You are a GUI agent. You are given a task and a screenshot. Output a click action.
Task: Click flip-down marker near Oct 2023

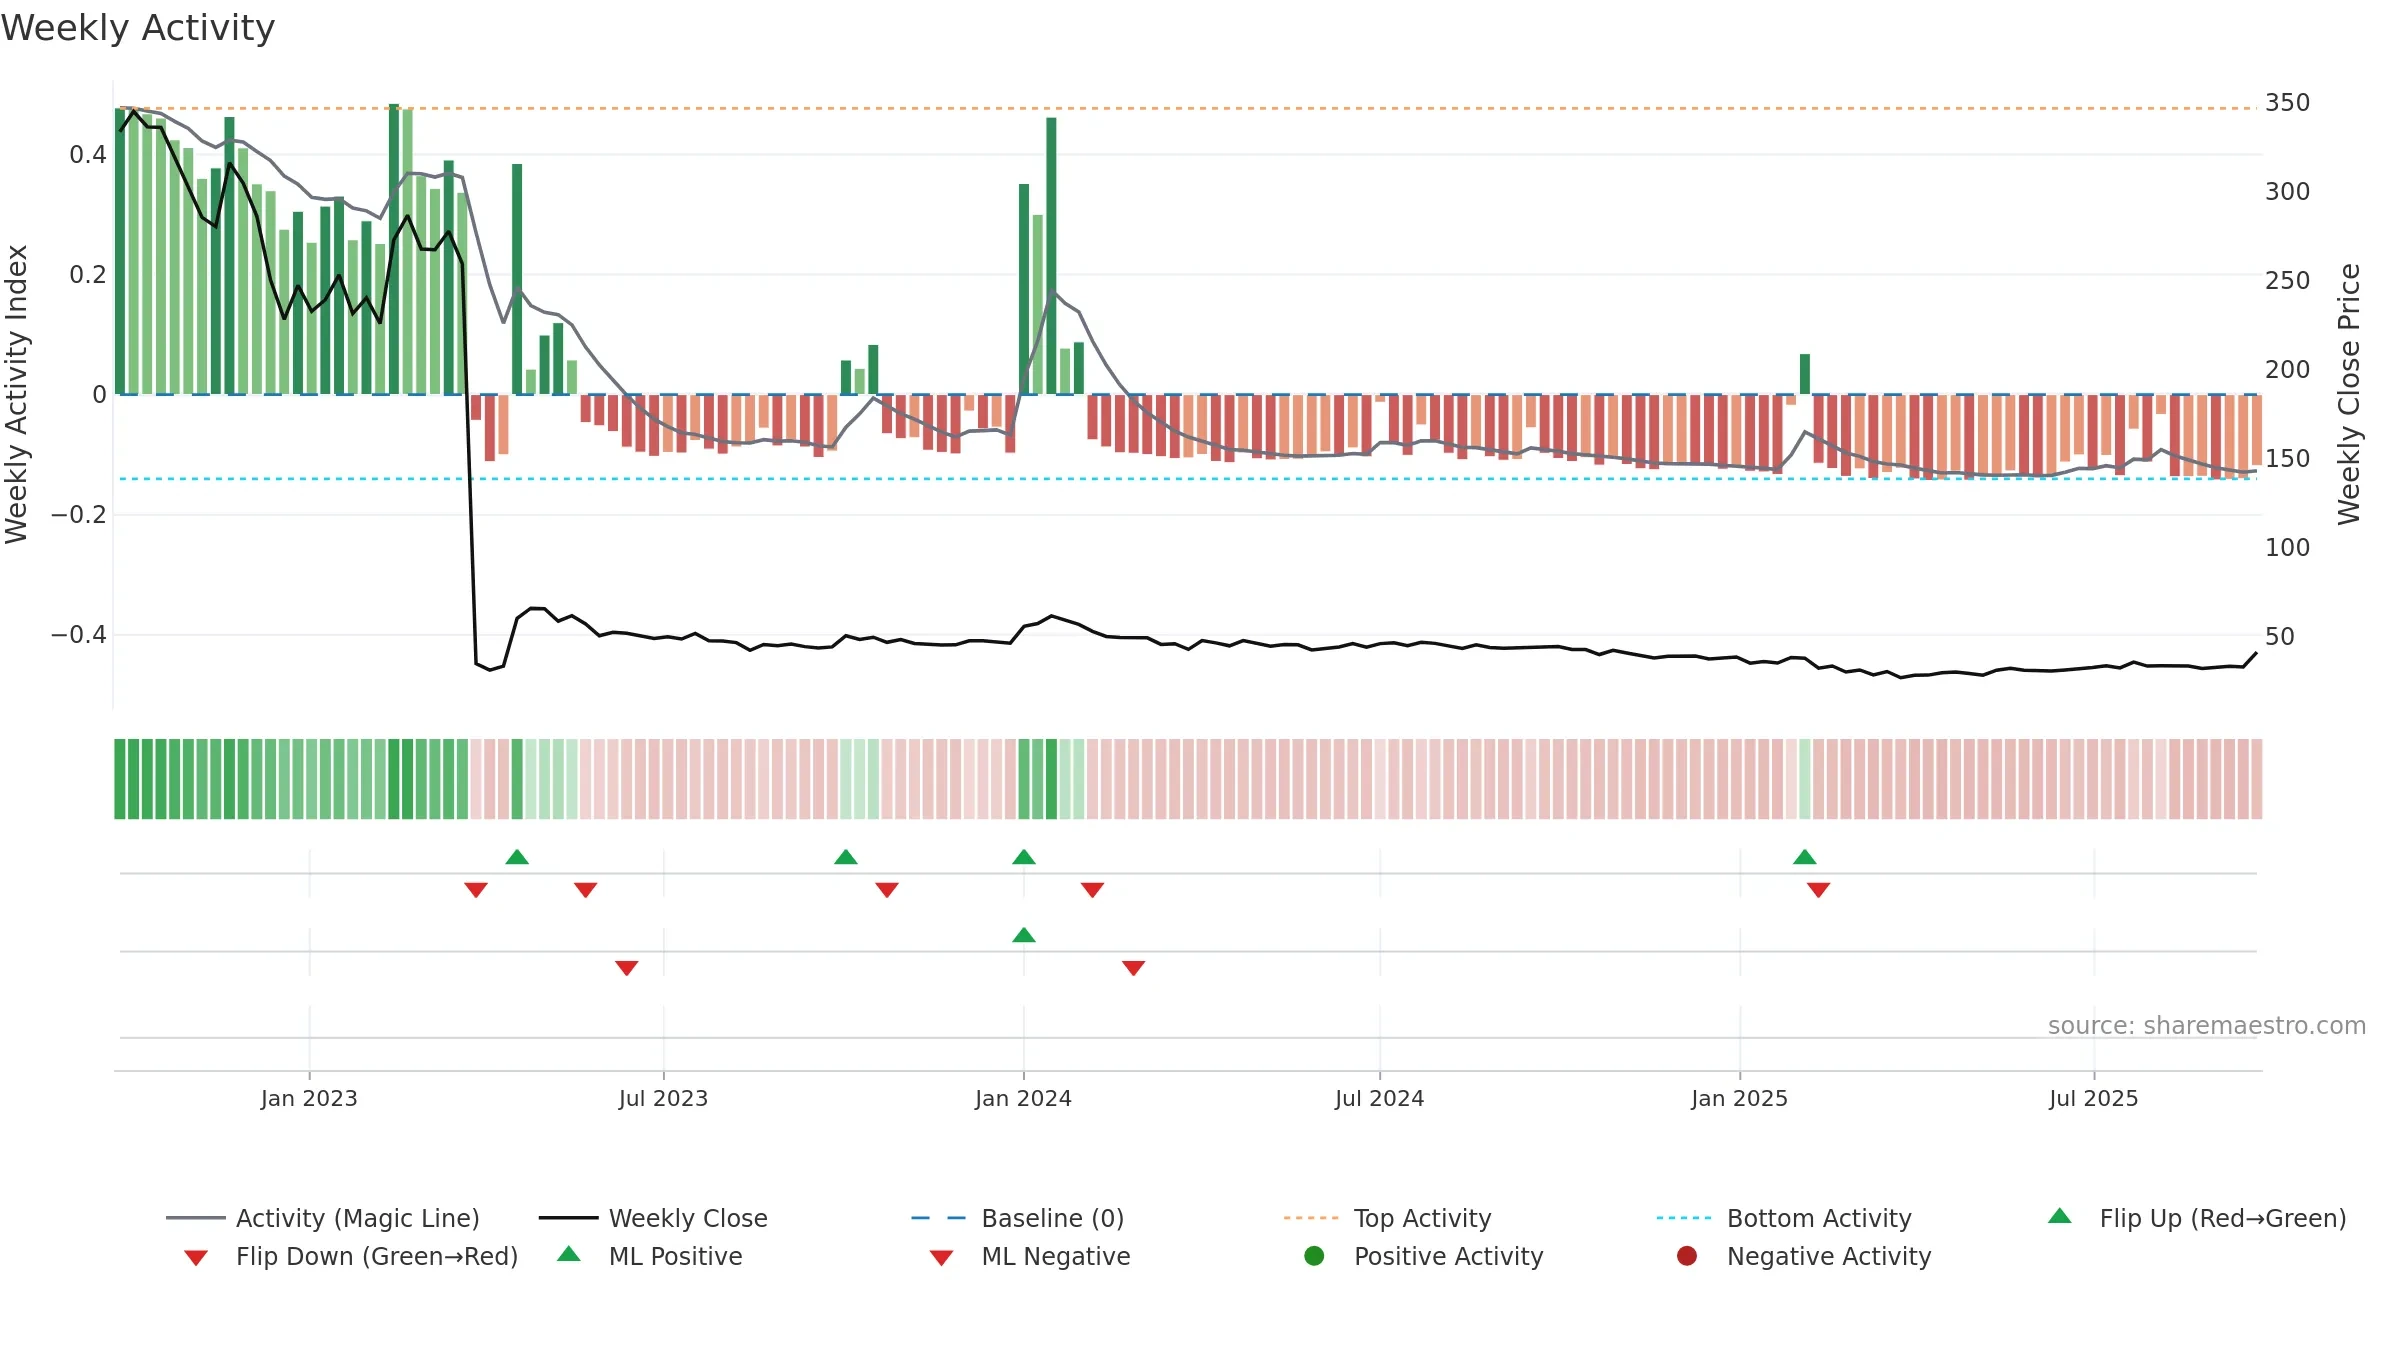pos(887,890)
